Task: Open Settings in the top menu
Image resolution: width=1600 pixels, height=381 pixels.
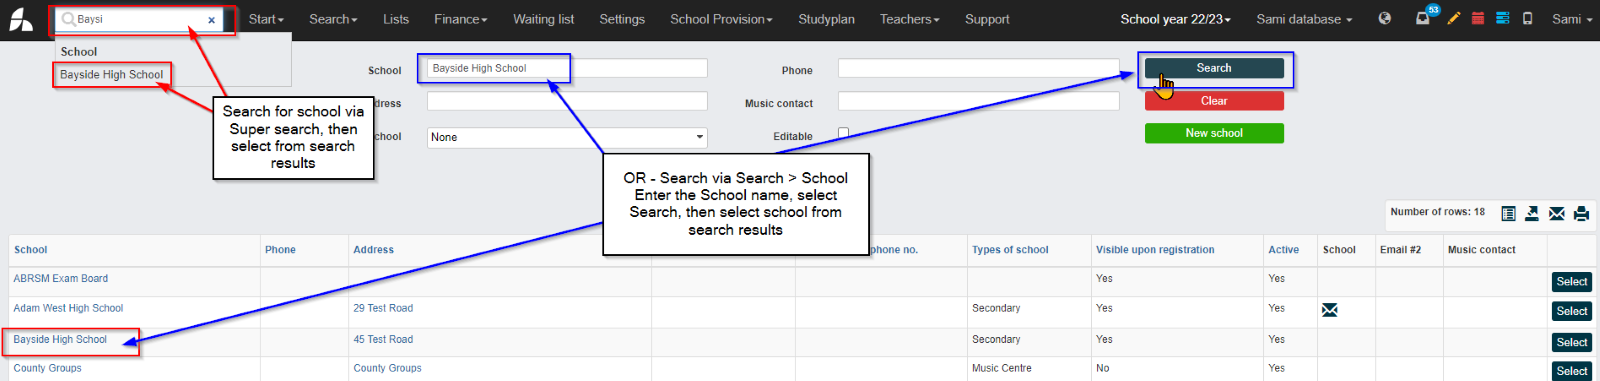Action: coord(622,19)
